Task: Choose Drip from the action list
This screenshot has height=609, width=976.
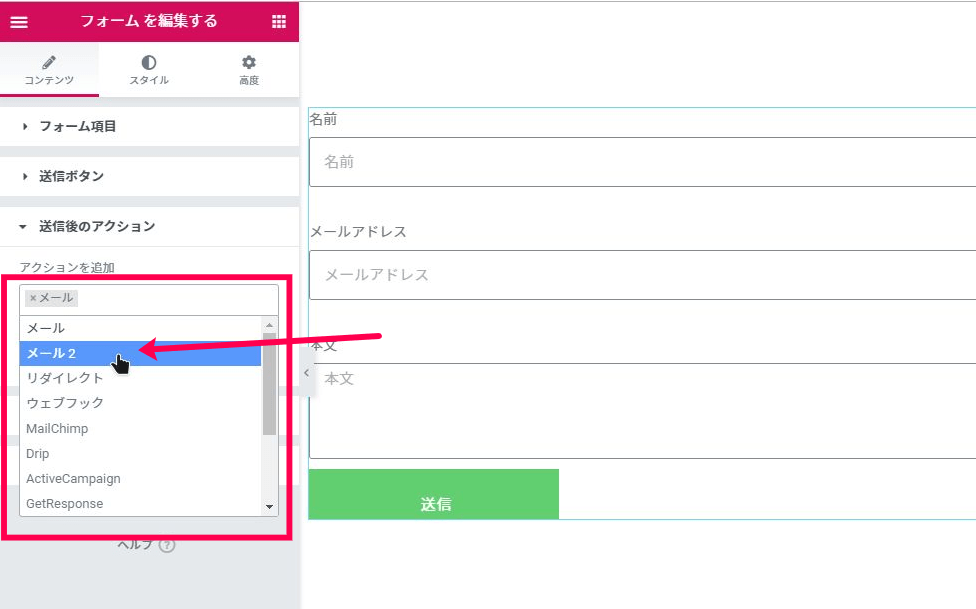Action: click(140, 453)
